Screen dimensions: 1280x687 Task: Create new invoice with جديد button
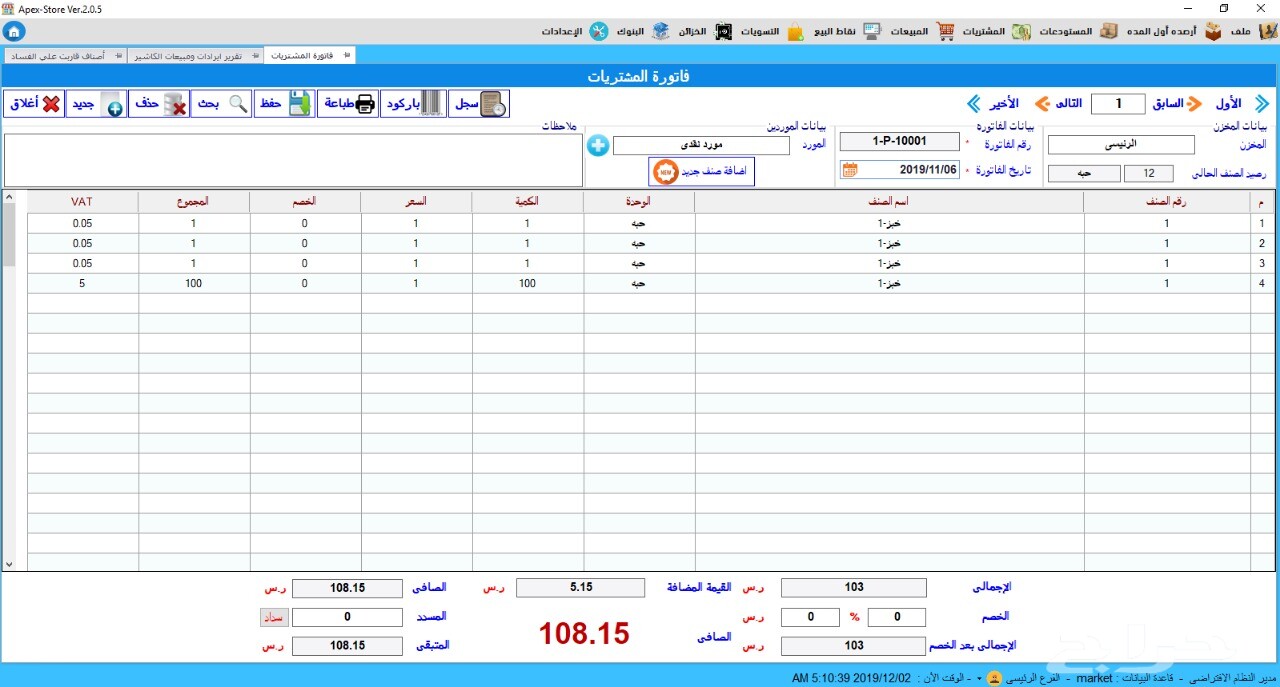click(x=96, y=104)
